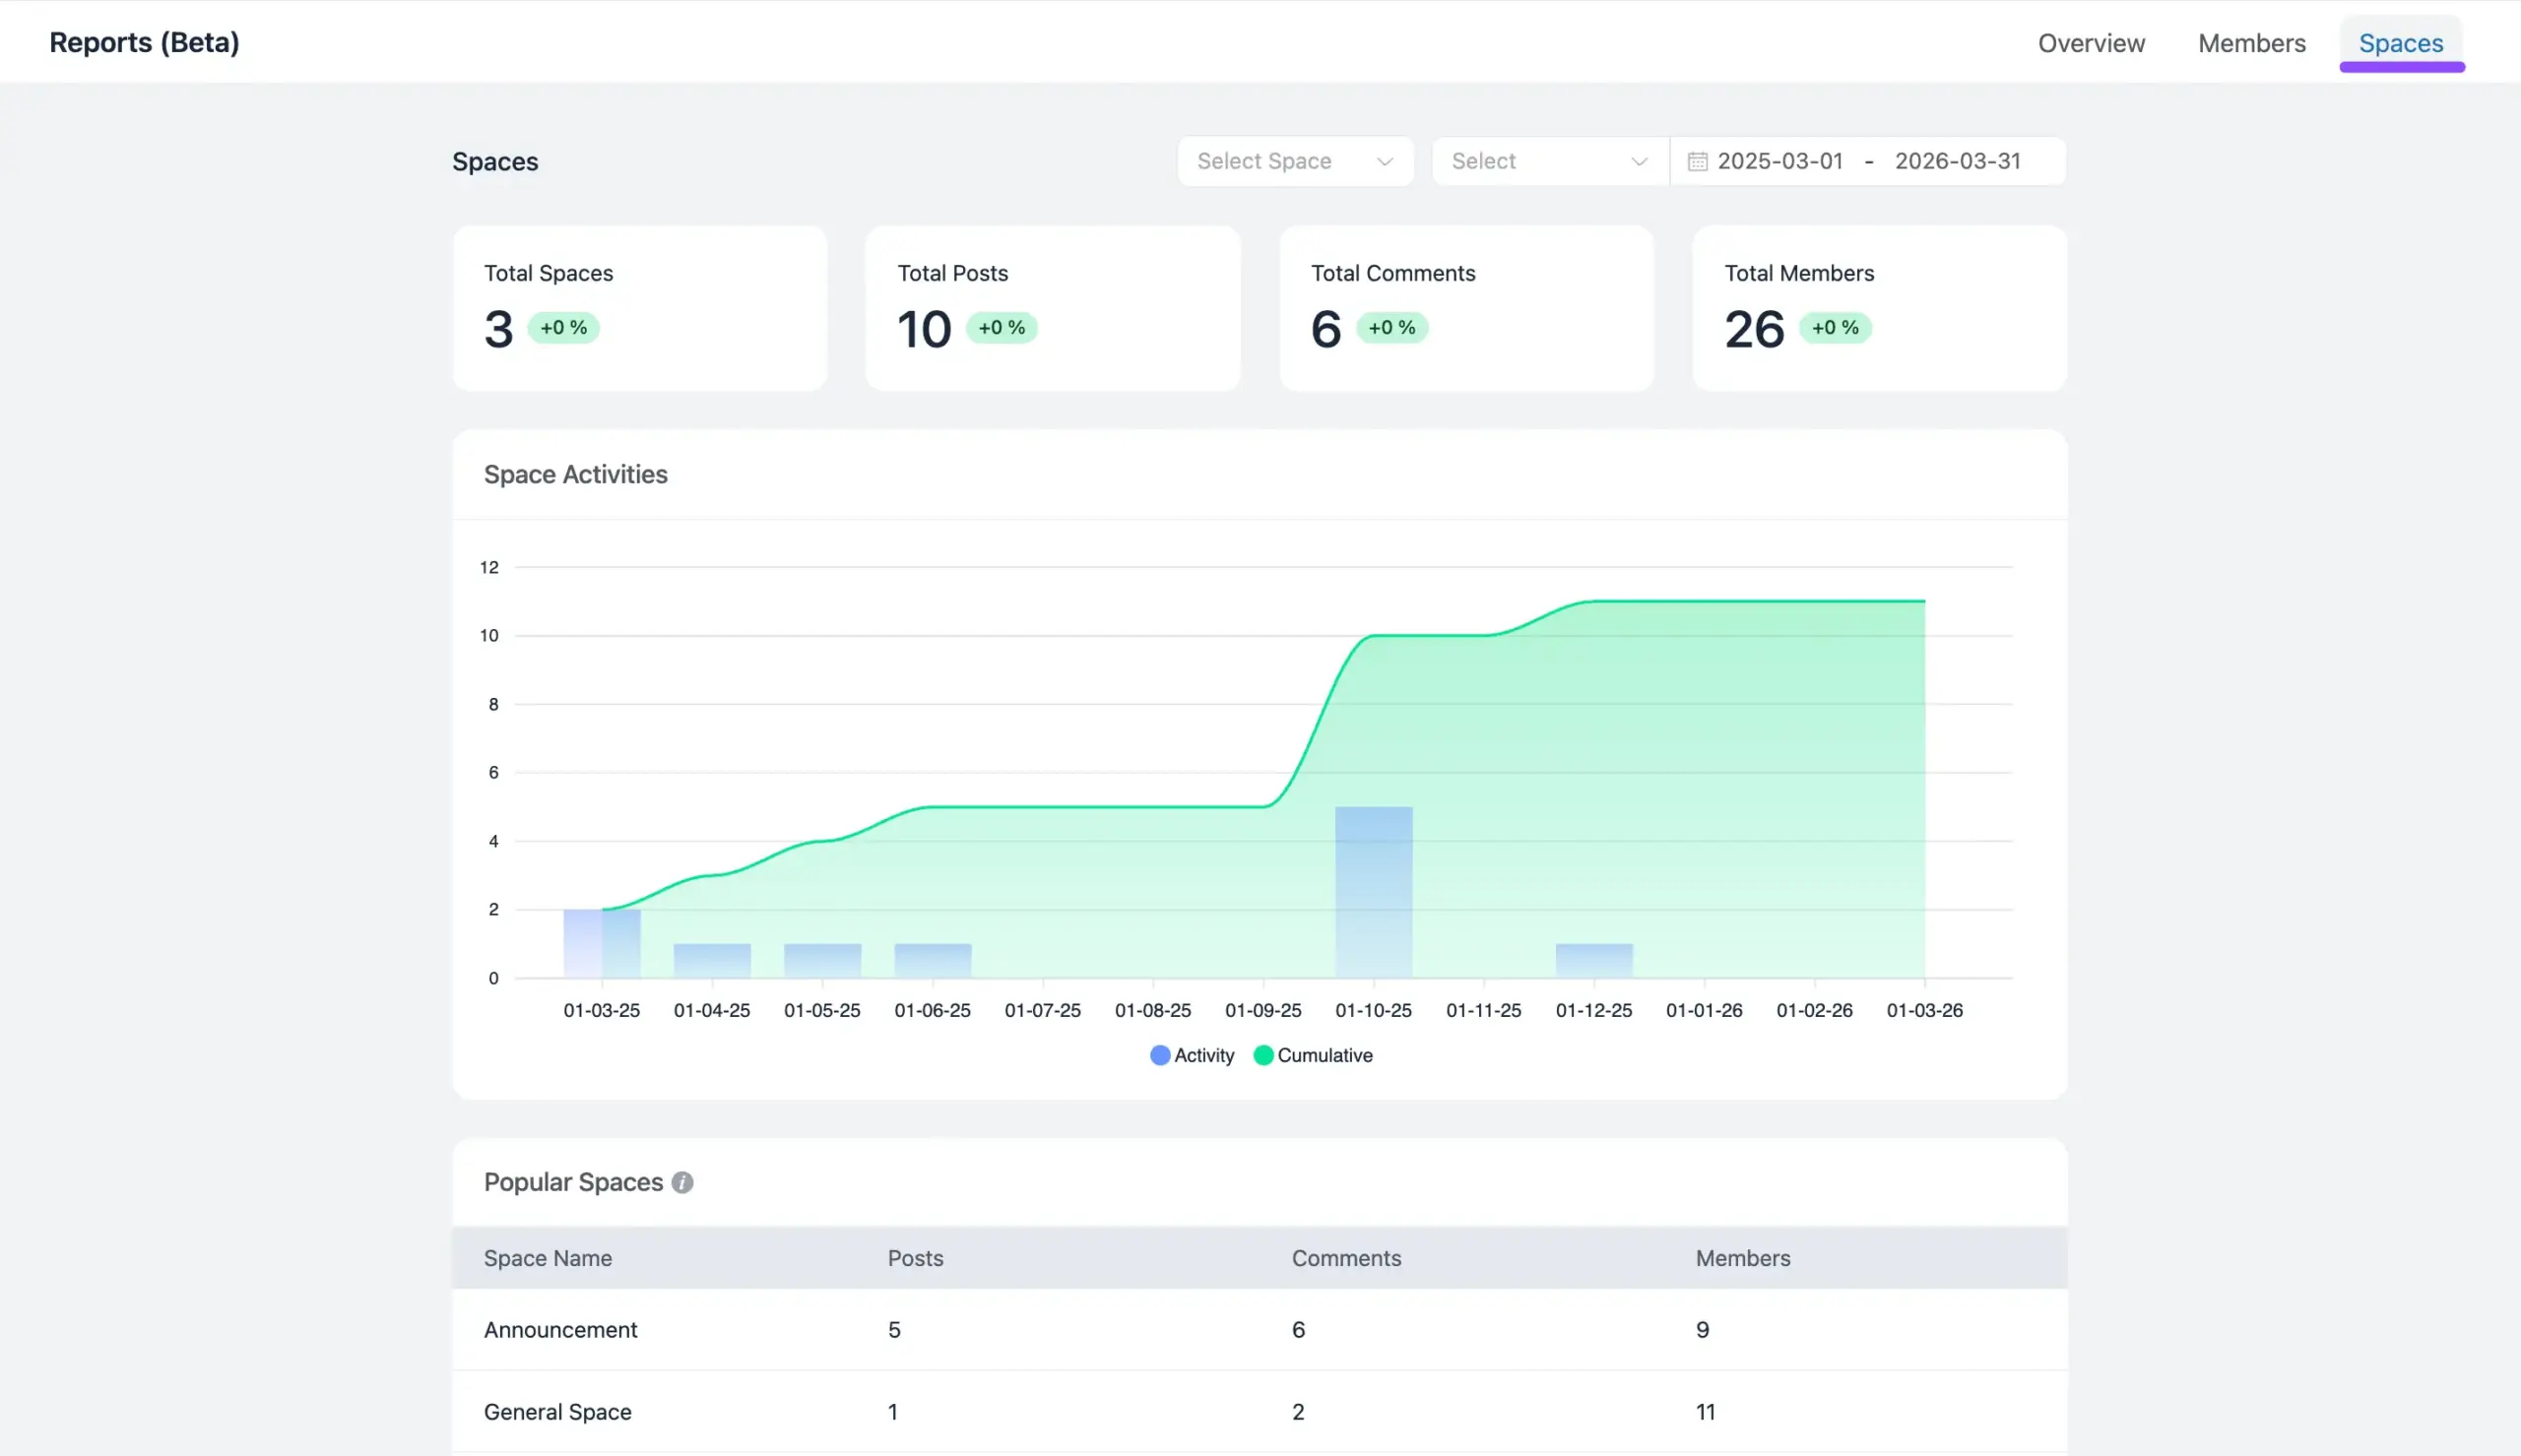Open the Select Space dropdown
This screenshot has width=2521, height=1456.
(x=1294, y=161)
